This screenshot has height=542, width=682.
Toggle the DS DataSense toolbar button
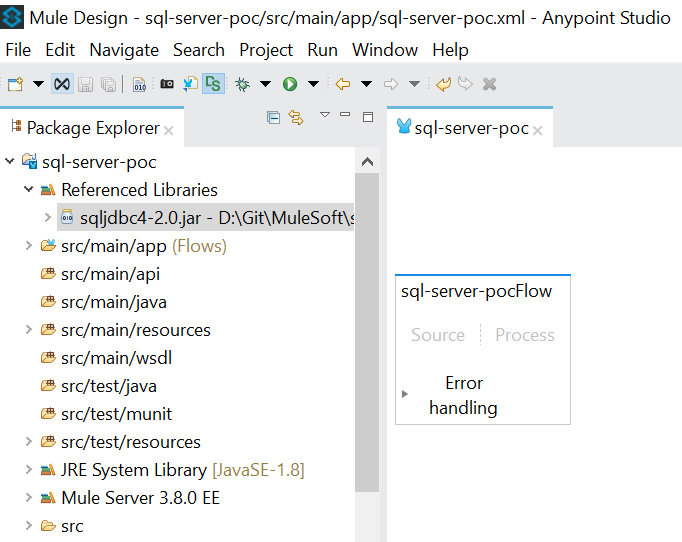(213, 84)
